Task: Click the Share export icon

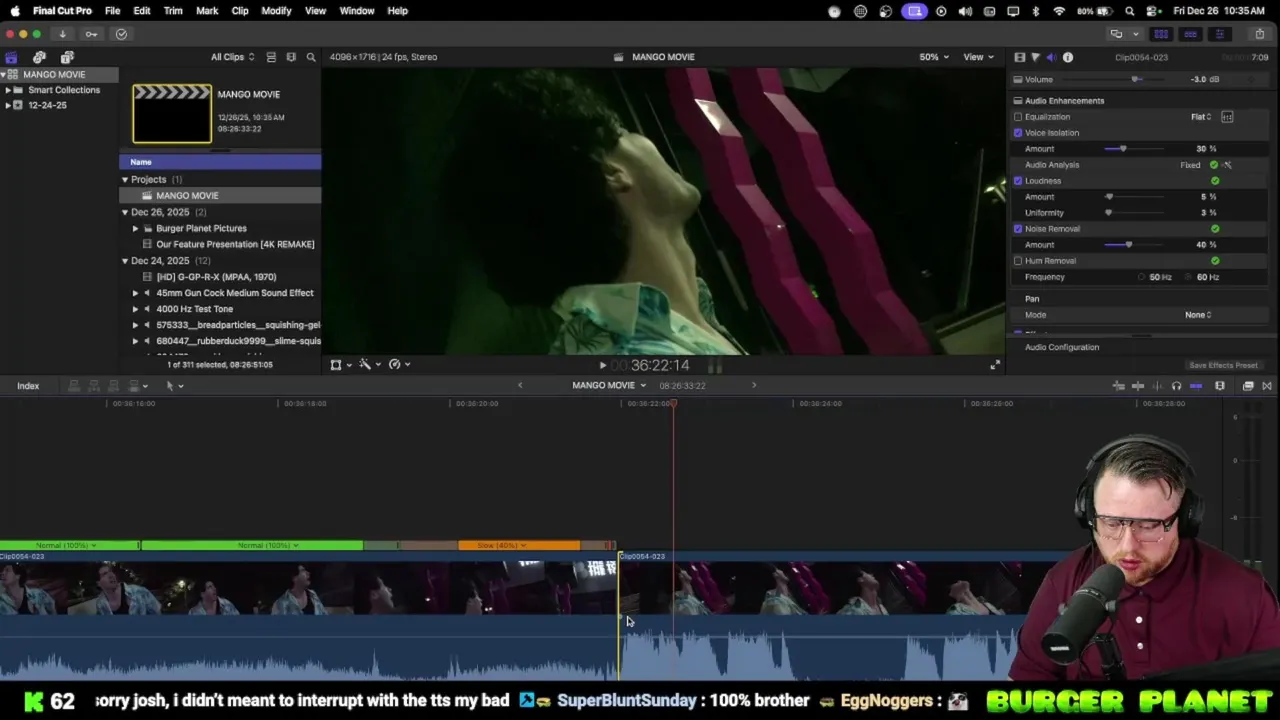Action: point(1259,34)
